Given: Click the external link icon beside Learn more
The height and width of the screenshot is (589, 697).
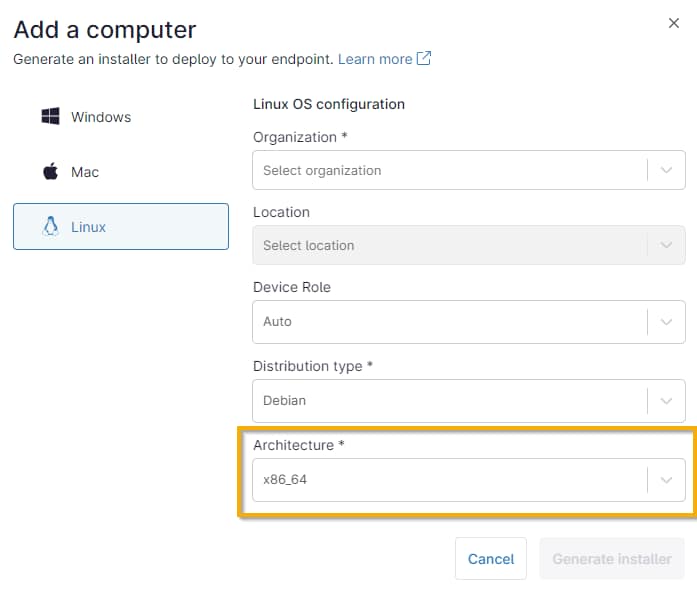Looking at the screenshot, I should pos(424,59).
